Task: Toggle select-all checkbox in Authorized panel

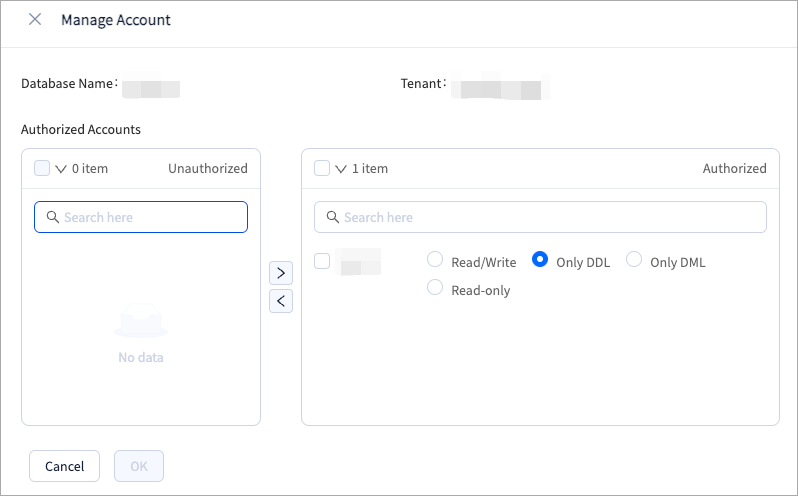Action: click(322, 168)
